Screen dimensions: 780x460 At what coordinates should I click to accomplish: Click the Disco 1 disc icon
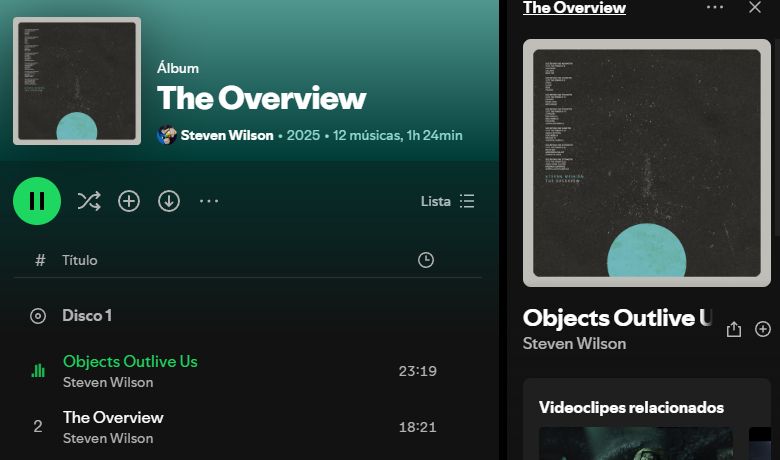point(38,316)
